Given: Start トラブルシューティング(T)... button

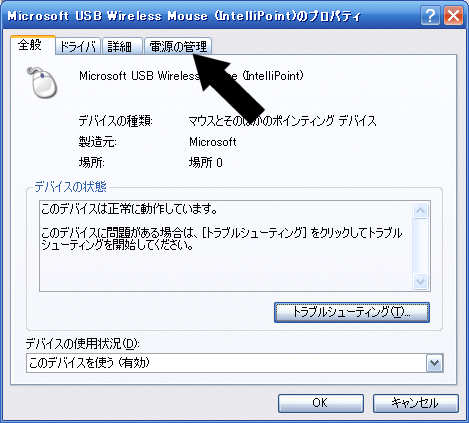Looking at the screenshot, I should [x=352, y=312].
